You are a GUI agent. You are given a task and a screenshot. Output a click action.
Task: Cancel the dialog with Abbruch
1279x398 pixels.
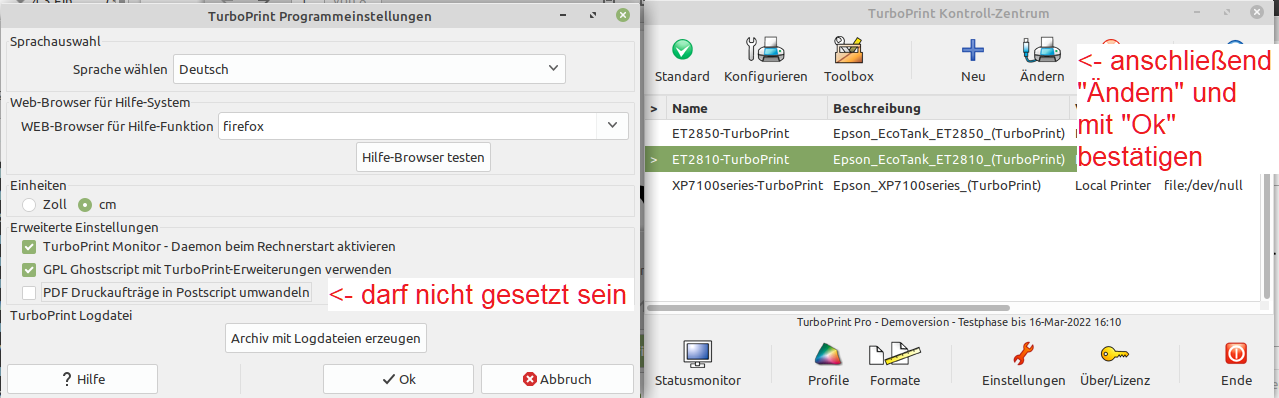click(557, 379)
